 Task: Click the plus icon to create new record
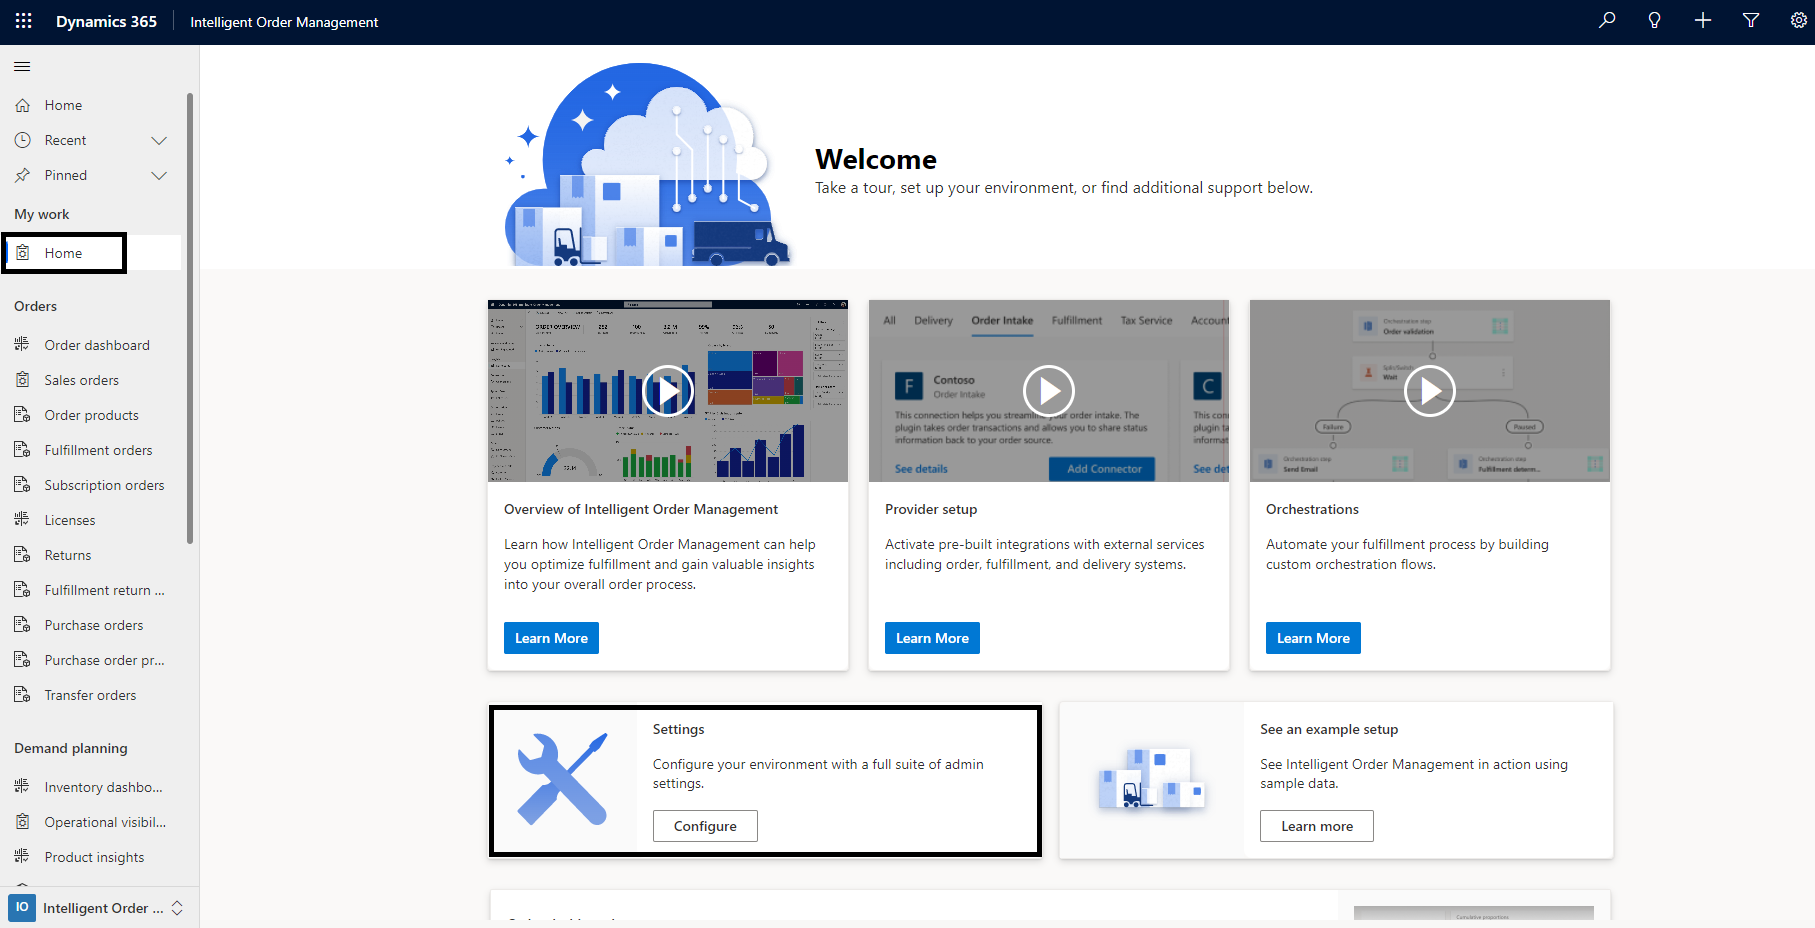(1703, 20)
